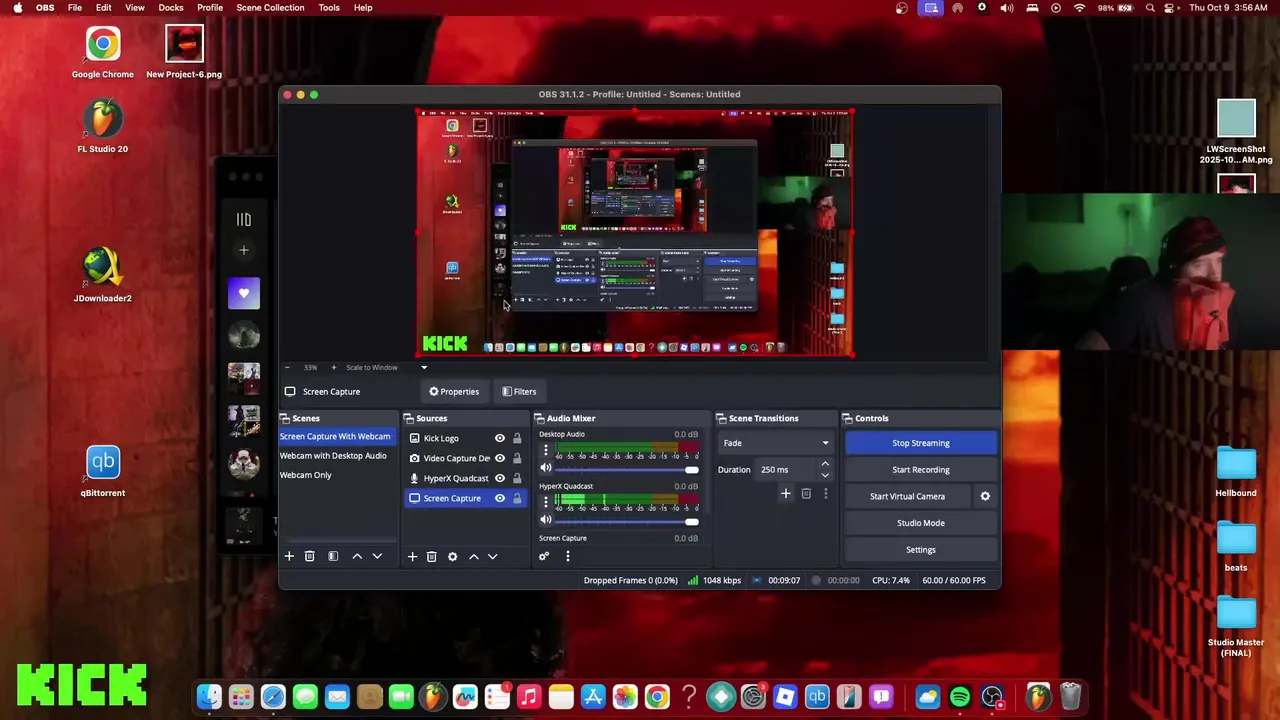Open transition properties three-dot menu
Viewport: 1280px width, 720px height.
click(x=825, y=493)
